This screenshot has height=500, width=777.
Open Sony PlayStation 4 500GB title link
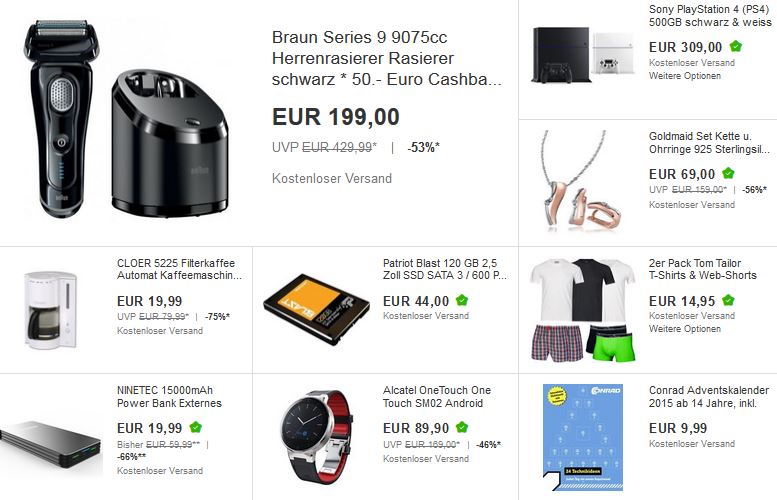pyautogui.click(x=710, y=15)
